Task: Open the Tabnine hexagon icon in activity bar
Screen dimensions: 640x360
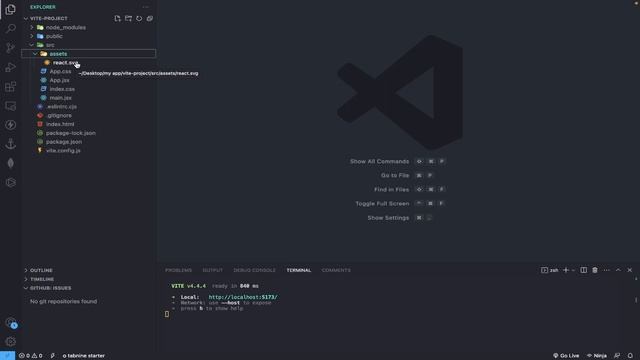Action: pos(11,182)
